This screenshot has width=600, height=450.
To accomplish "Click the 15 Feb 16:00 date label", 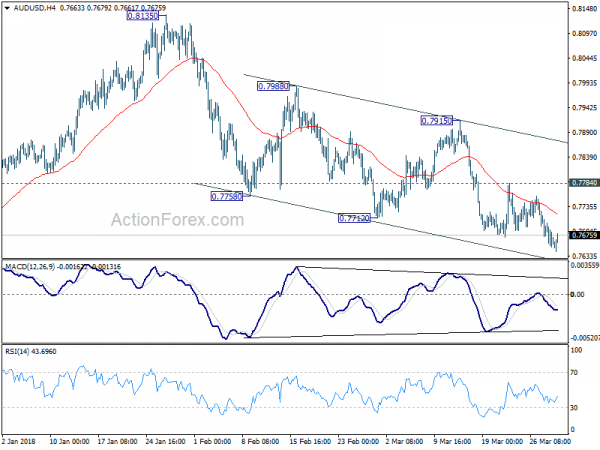I will (x=310, y=441).
